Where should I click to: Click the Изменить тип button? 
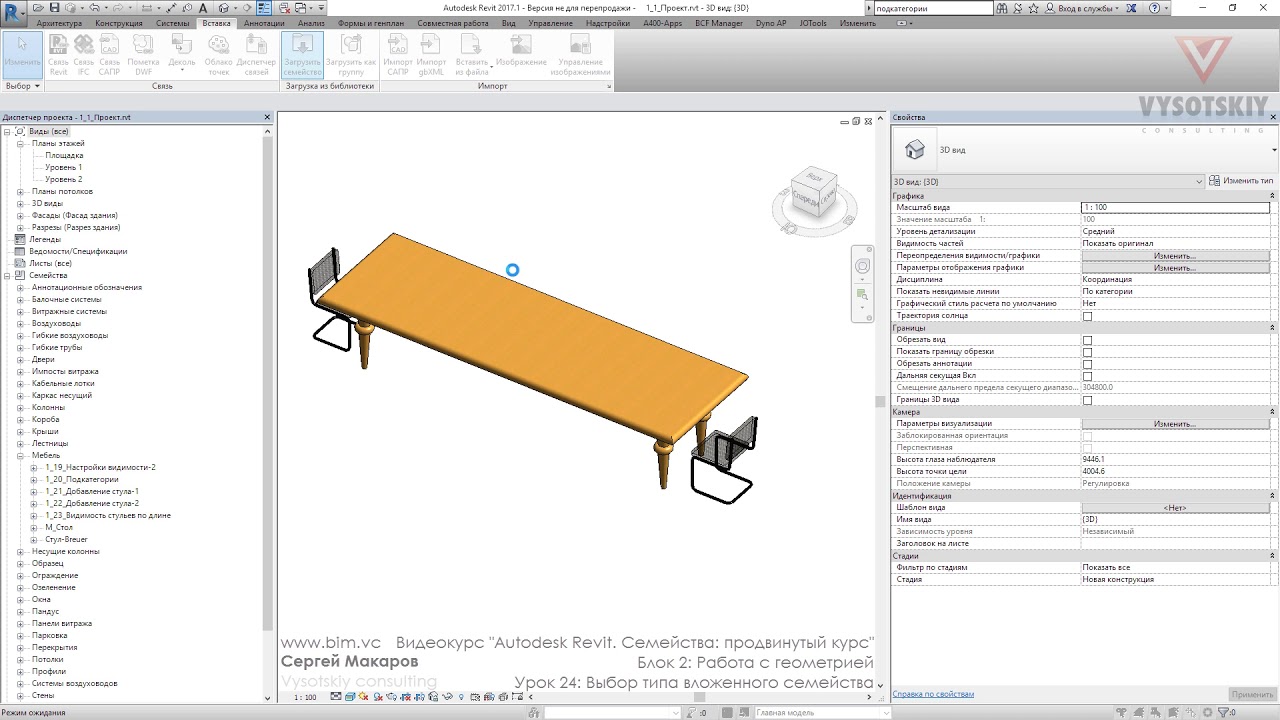(x=1241, y=181)
